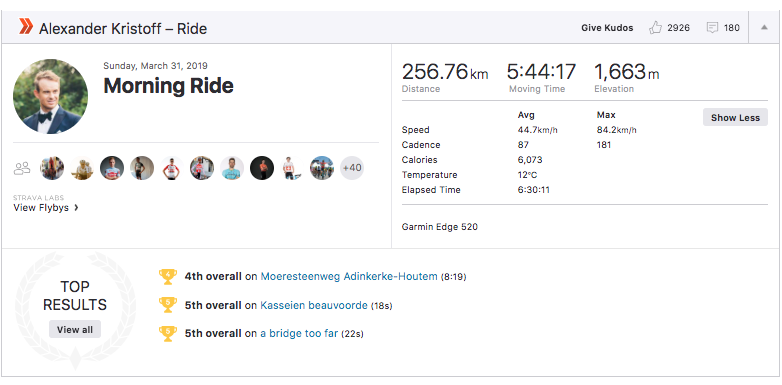Viewport: 782px width, 385px height.
Task: Collapse the card with the top-right triangle
Action: (764, 27)
